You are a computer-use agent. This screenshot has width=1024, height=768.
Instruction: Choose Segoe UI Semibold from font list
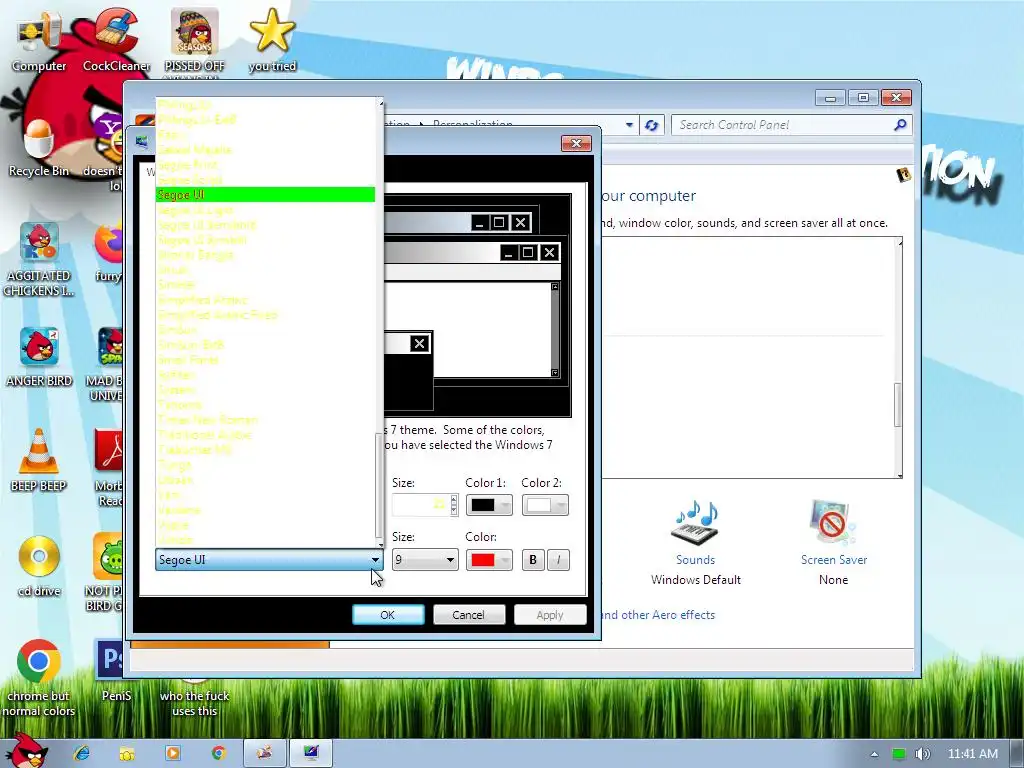click(265, 225)
